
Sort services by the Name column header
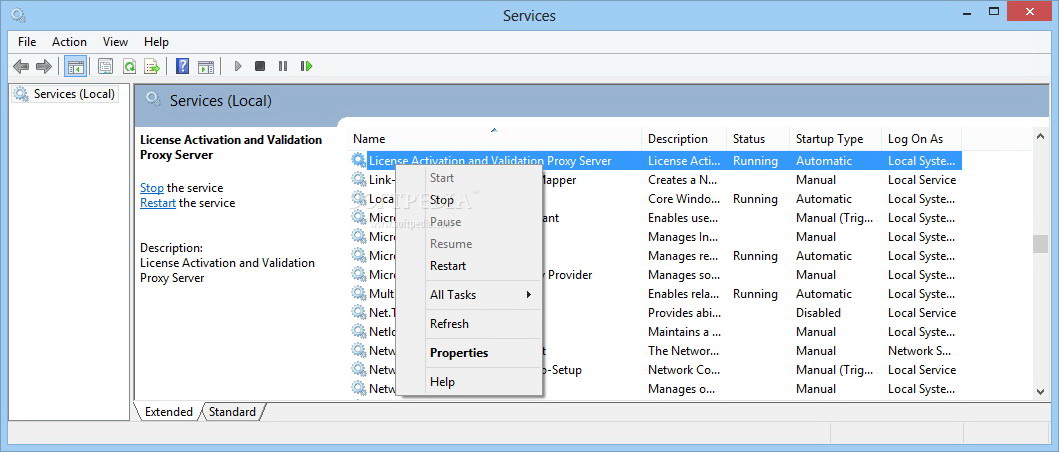(369, 139)
